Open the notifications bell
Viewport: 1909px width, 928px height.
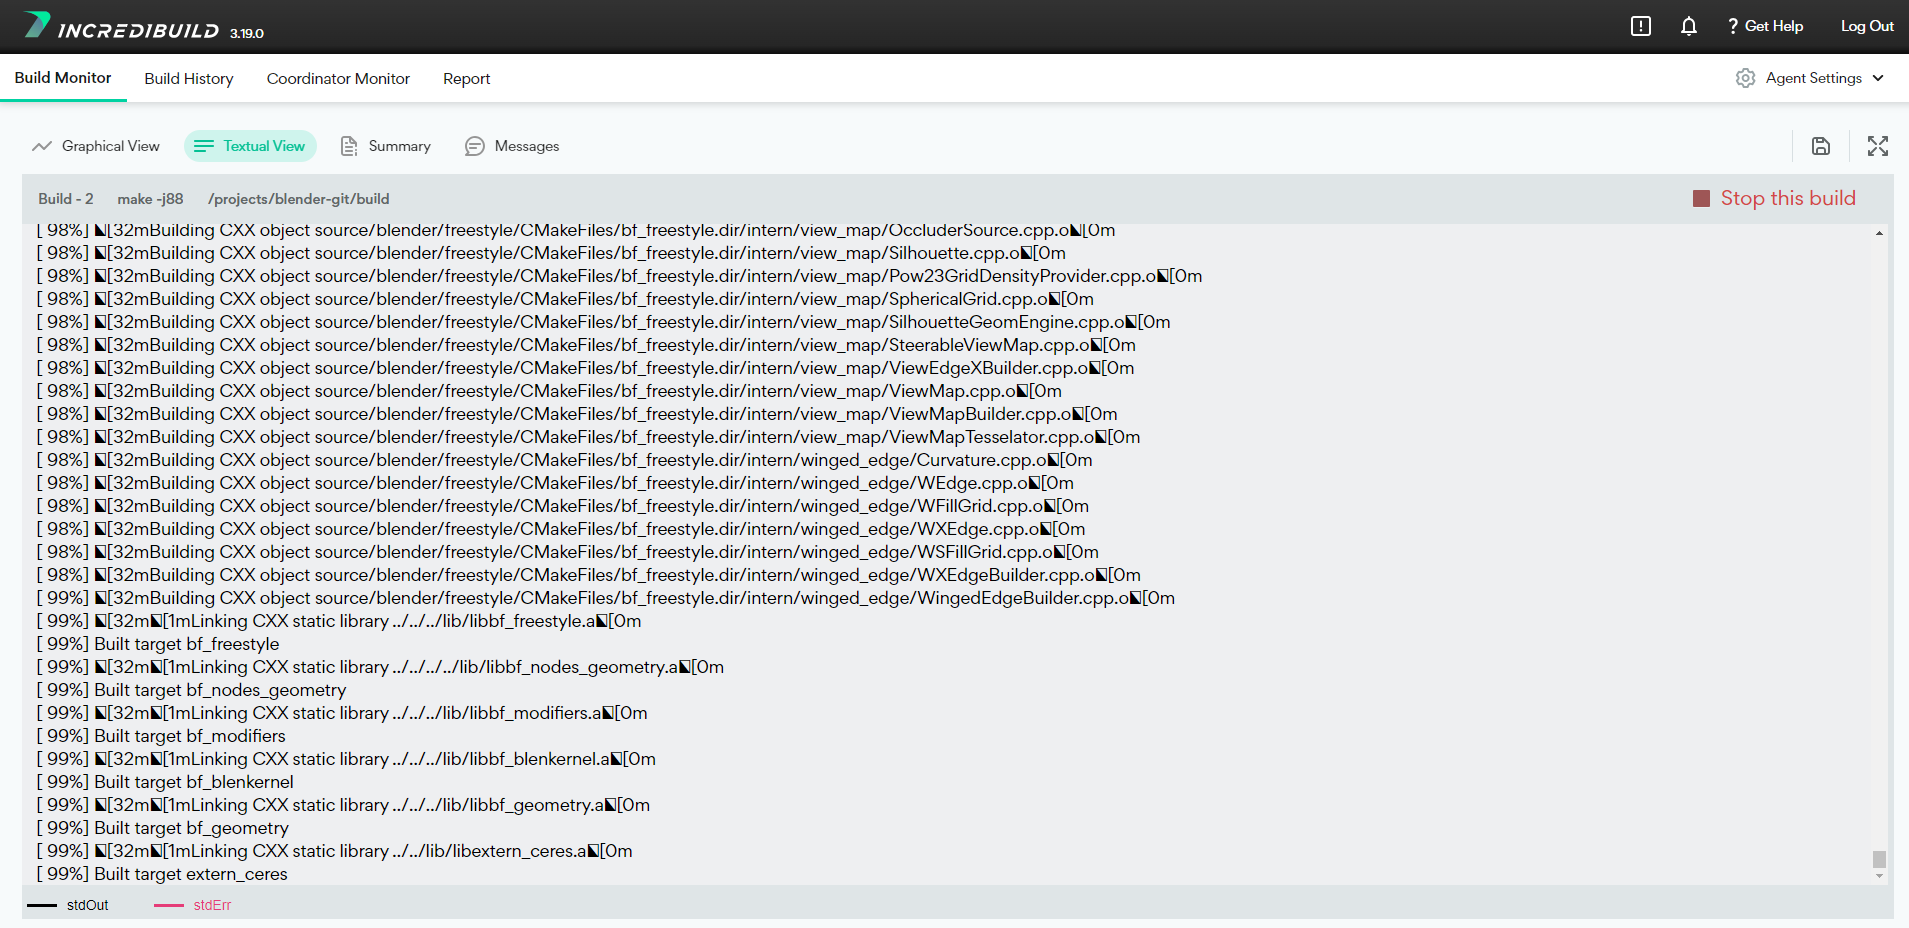[1689, 26]
